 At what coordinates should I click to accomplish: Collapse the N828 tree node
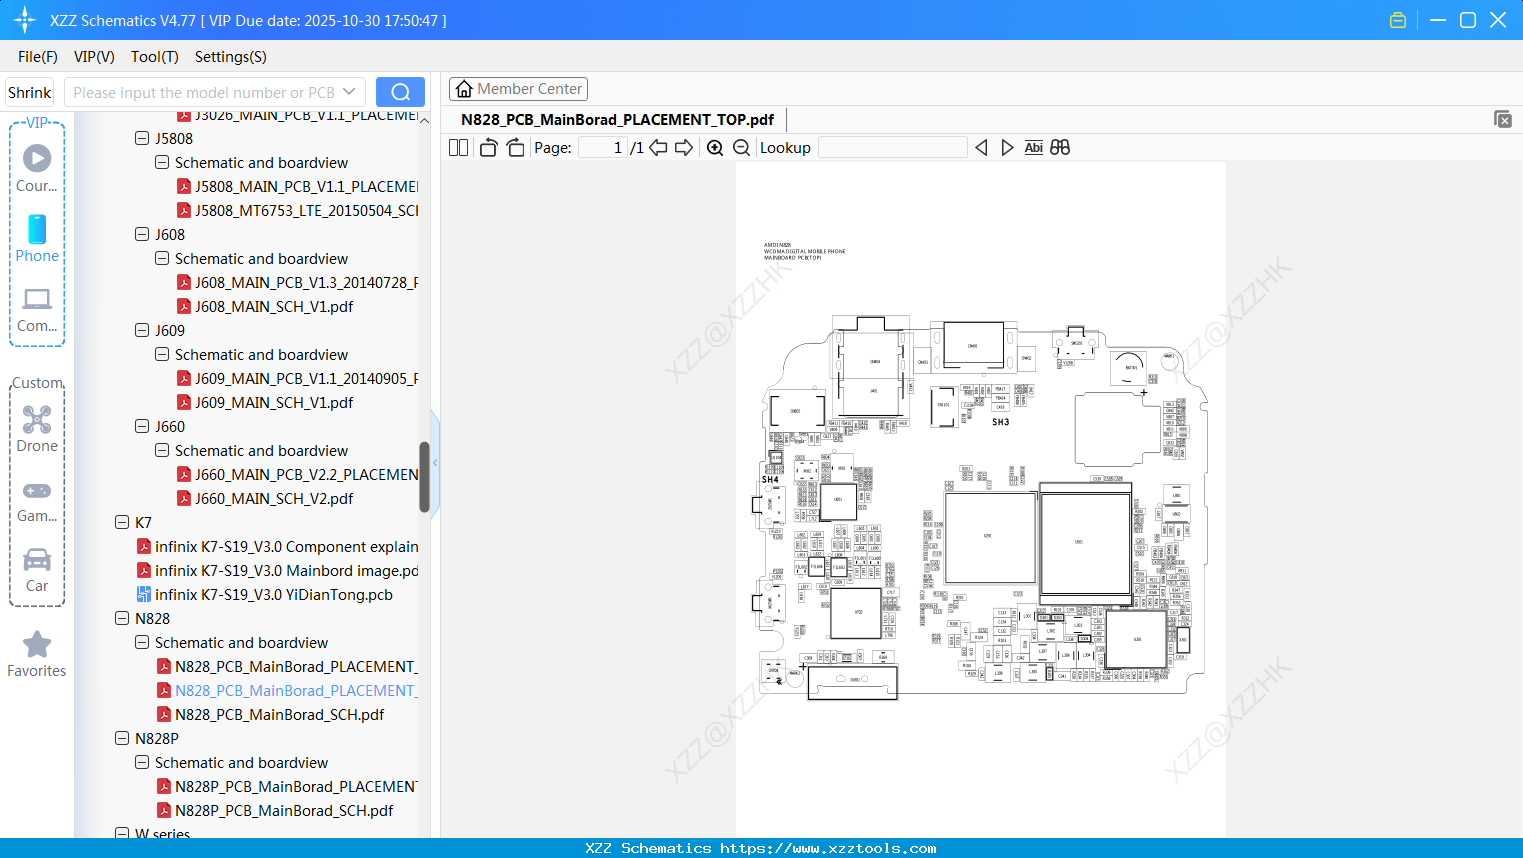pos(121,618)
